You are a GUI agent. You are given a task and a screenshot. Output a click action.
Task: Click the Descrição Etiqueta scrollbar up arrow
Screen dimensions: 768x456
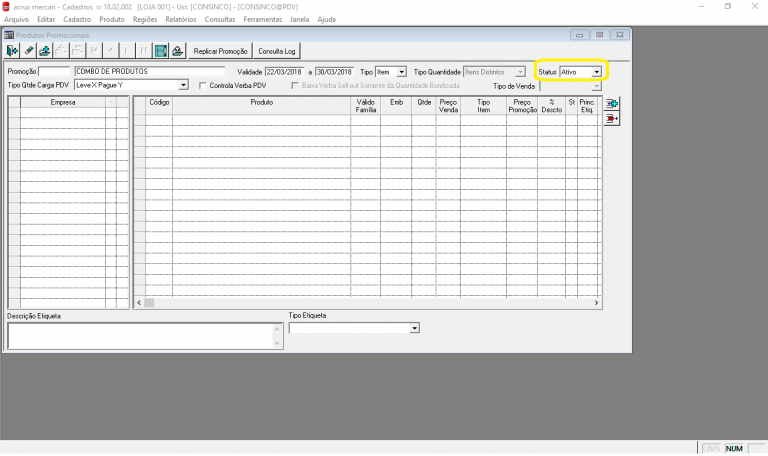click(x=277, y=329)
